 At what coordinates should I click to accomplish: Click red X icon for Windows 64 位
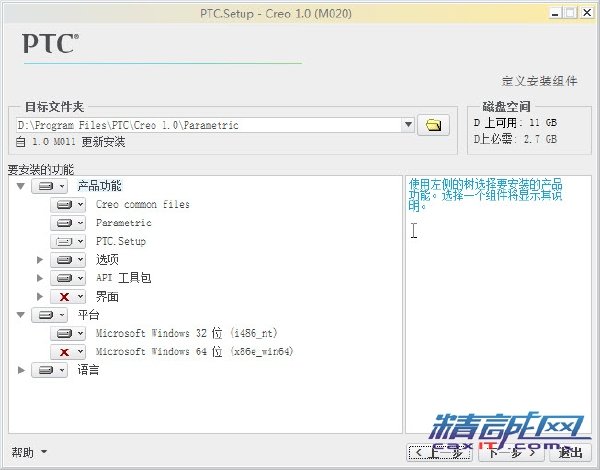(64, 352)
